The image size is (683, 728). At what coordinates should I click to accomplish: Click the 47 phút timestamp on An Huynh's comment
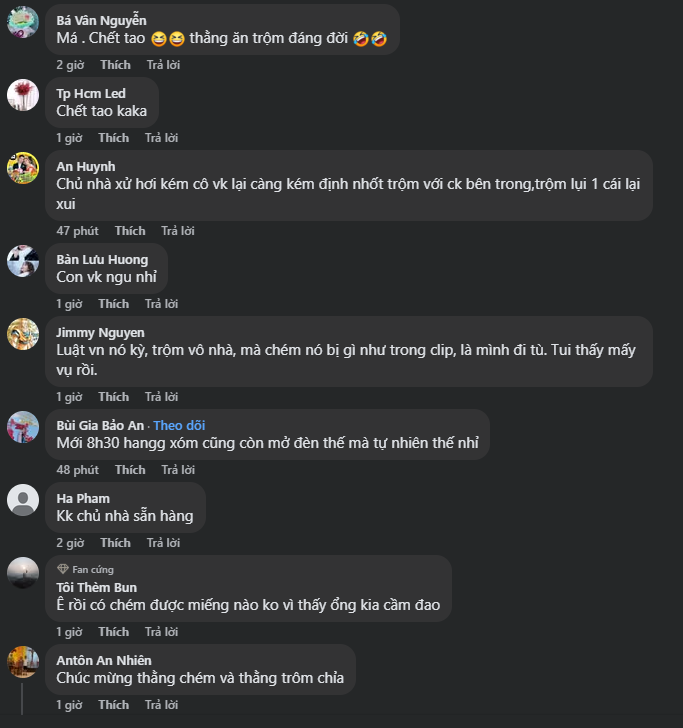point(77,231)
